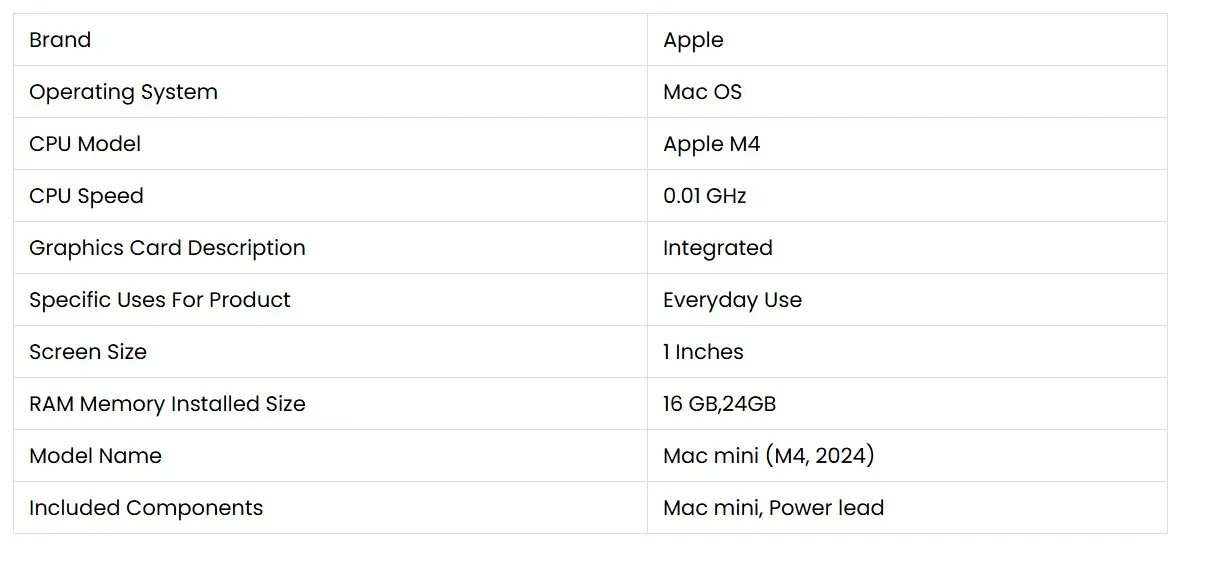This screenshot has width=1213, height=567.
Task: Click the Included Components label
Action: [146, 508]
